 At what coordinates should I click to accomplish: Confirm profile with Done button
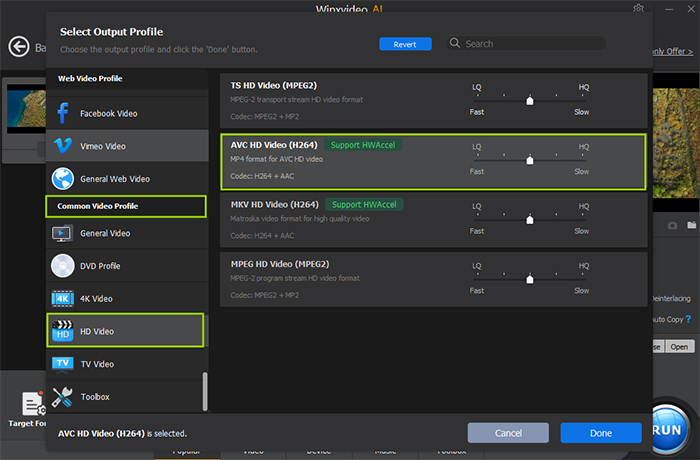(601, 433)
